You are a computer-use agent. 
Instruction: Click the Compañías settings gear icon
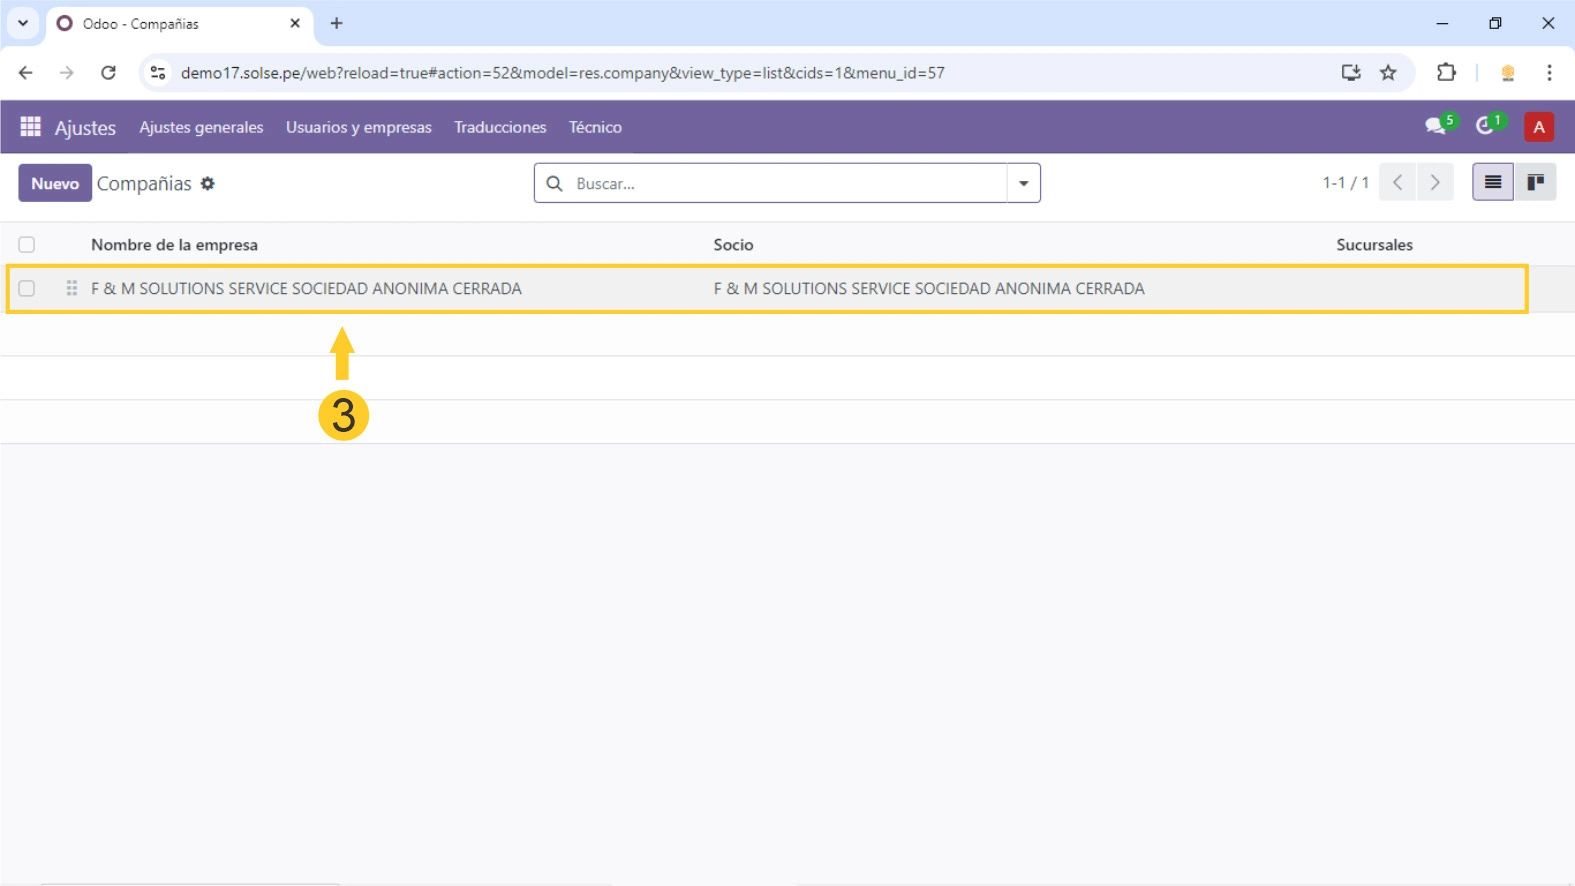[208, 184]
